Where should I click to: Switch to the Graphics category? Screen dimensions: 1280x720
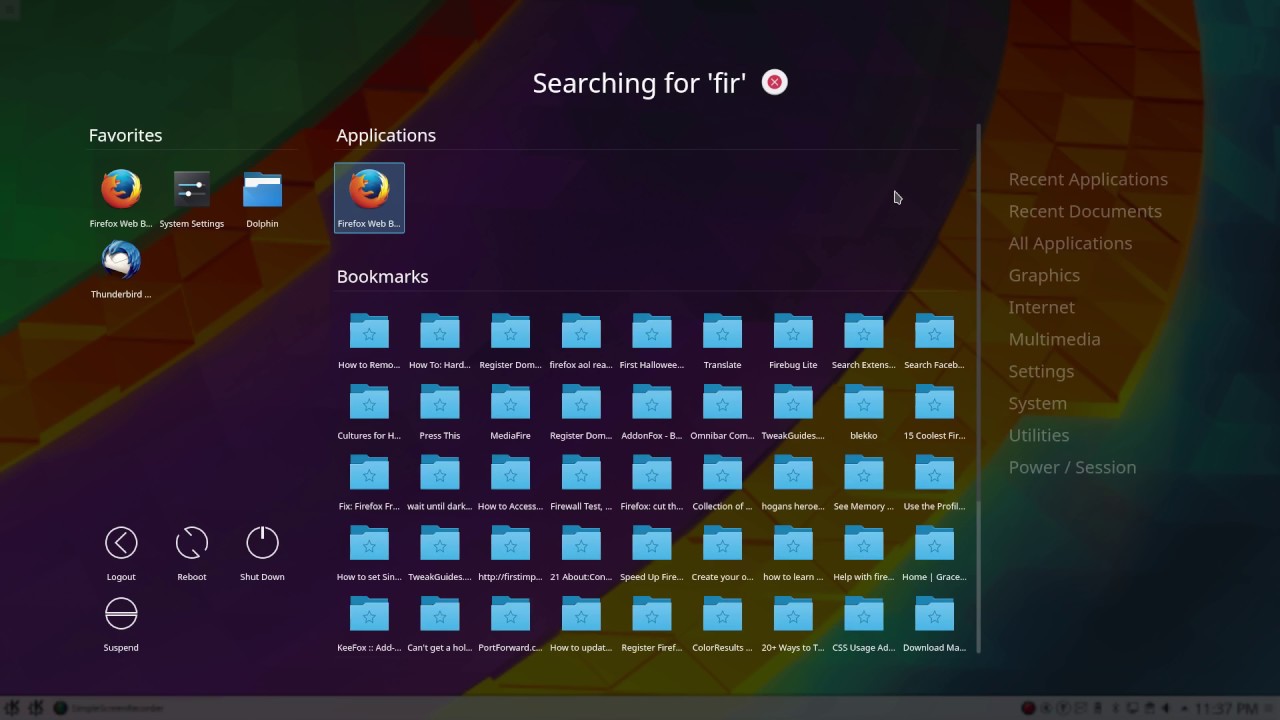1044,275
